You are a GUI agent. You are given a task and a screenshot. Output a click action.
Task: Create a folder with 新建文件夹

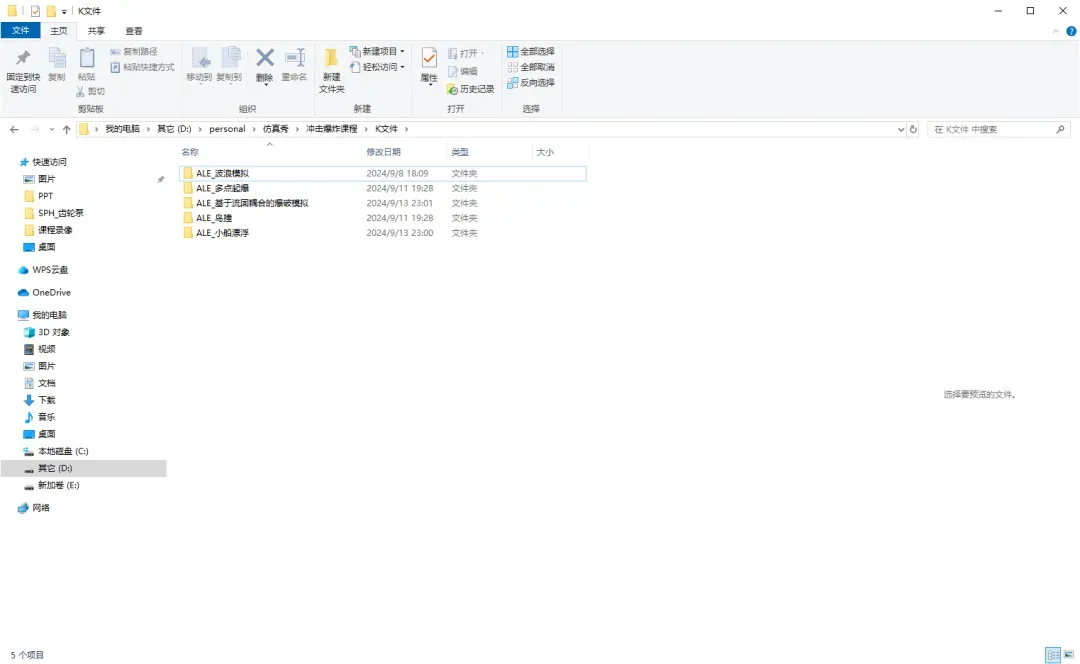[331, 70]
